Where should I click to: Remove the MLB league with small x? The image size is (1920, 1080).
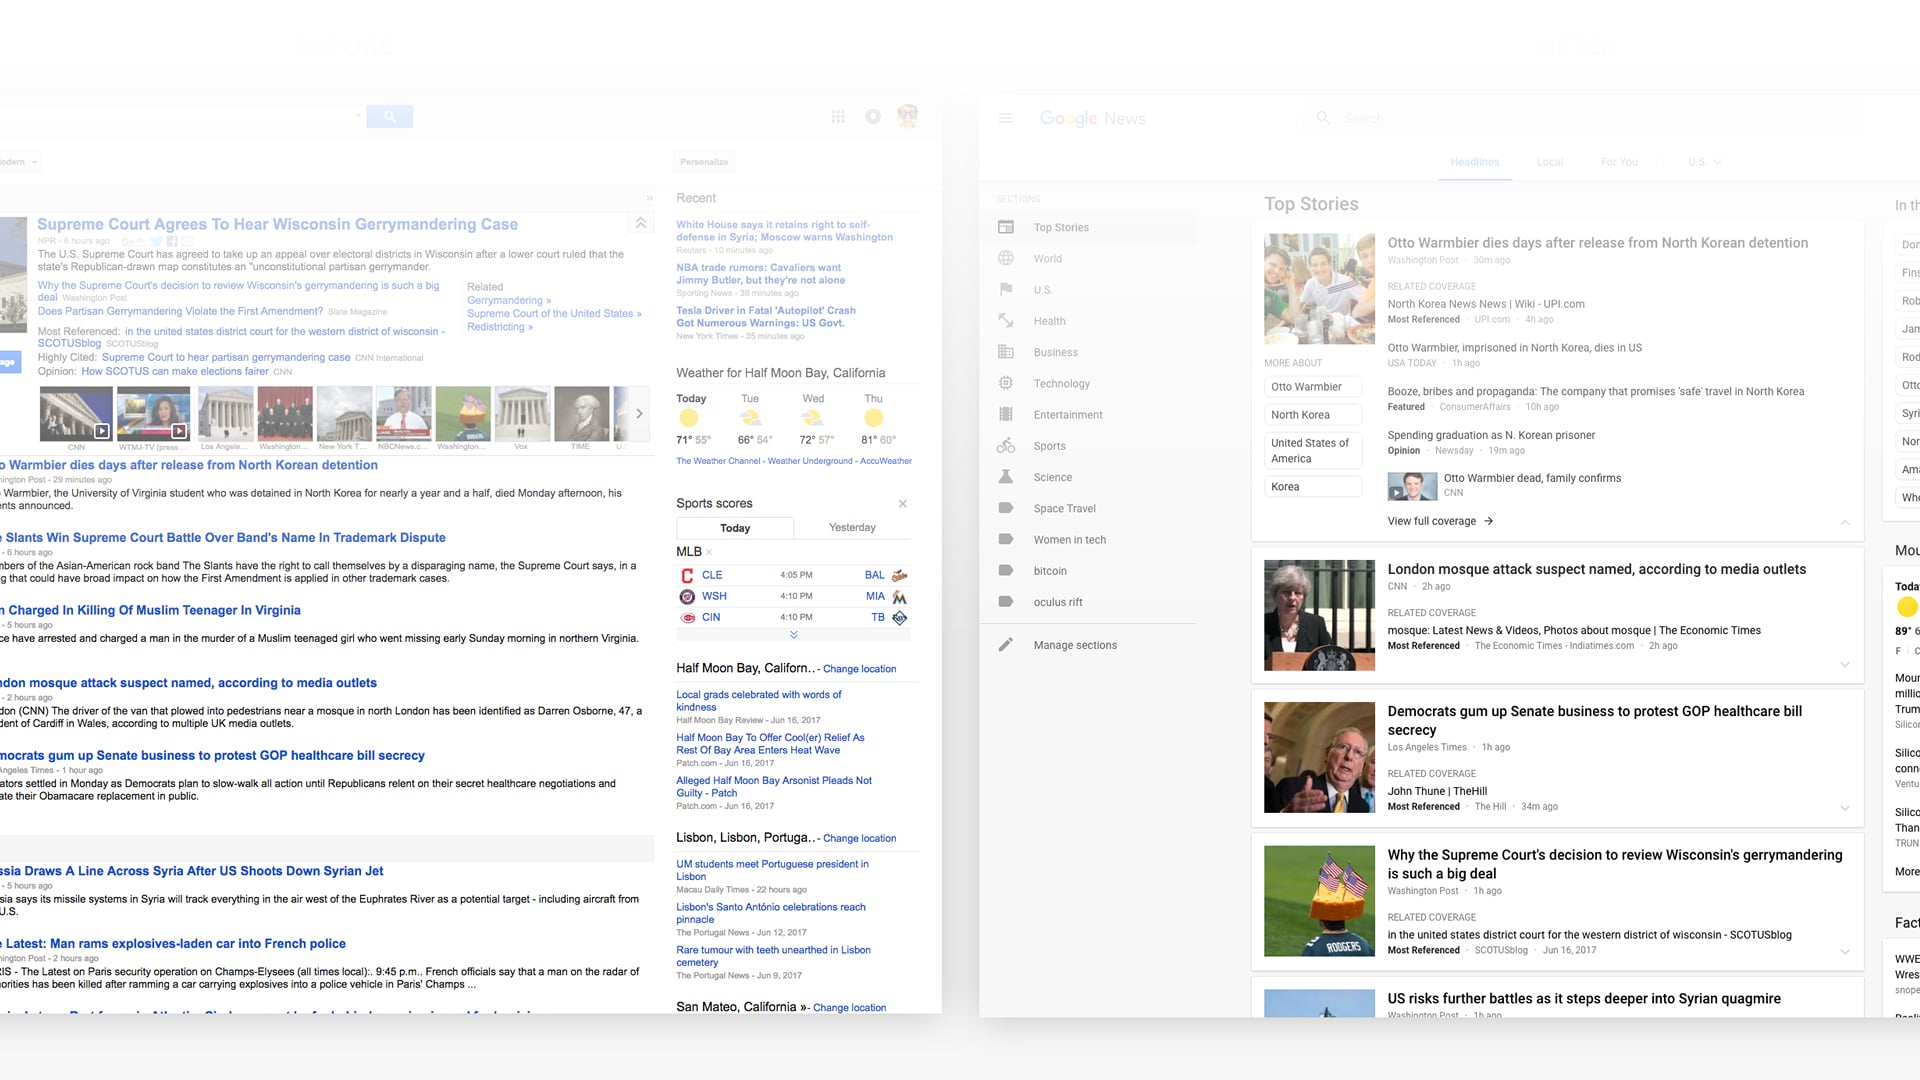pyautogui.click(x=710, y=552)
